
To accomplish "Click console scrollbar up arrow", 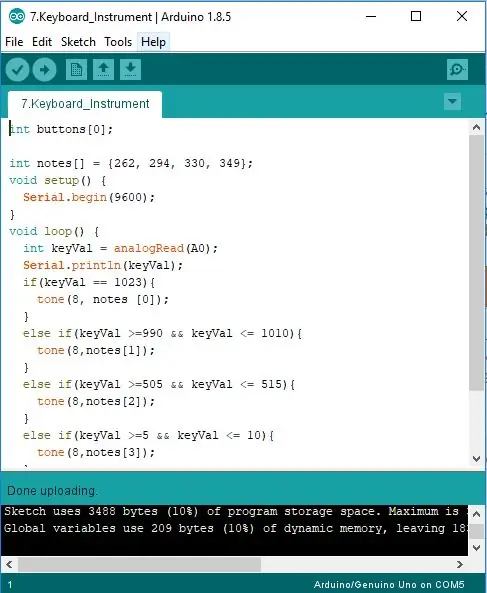I will 476,514.
